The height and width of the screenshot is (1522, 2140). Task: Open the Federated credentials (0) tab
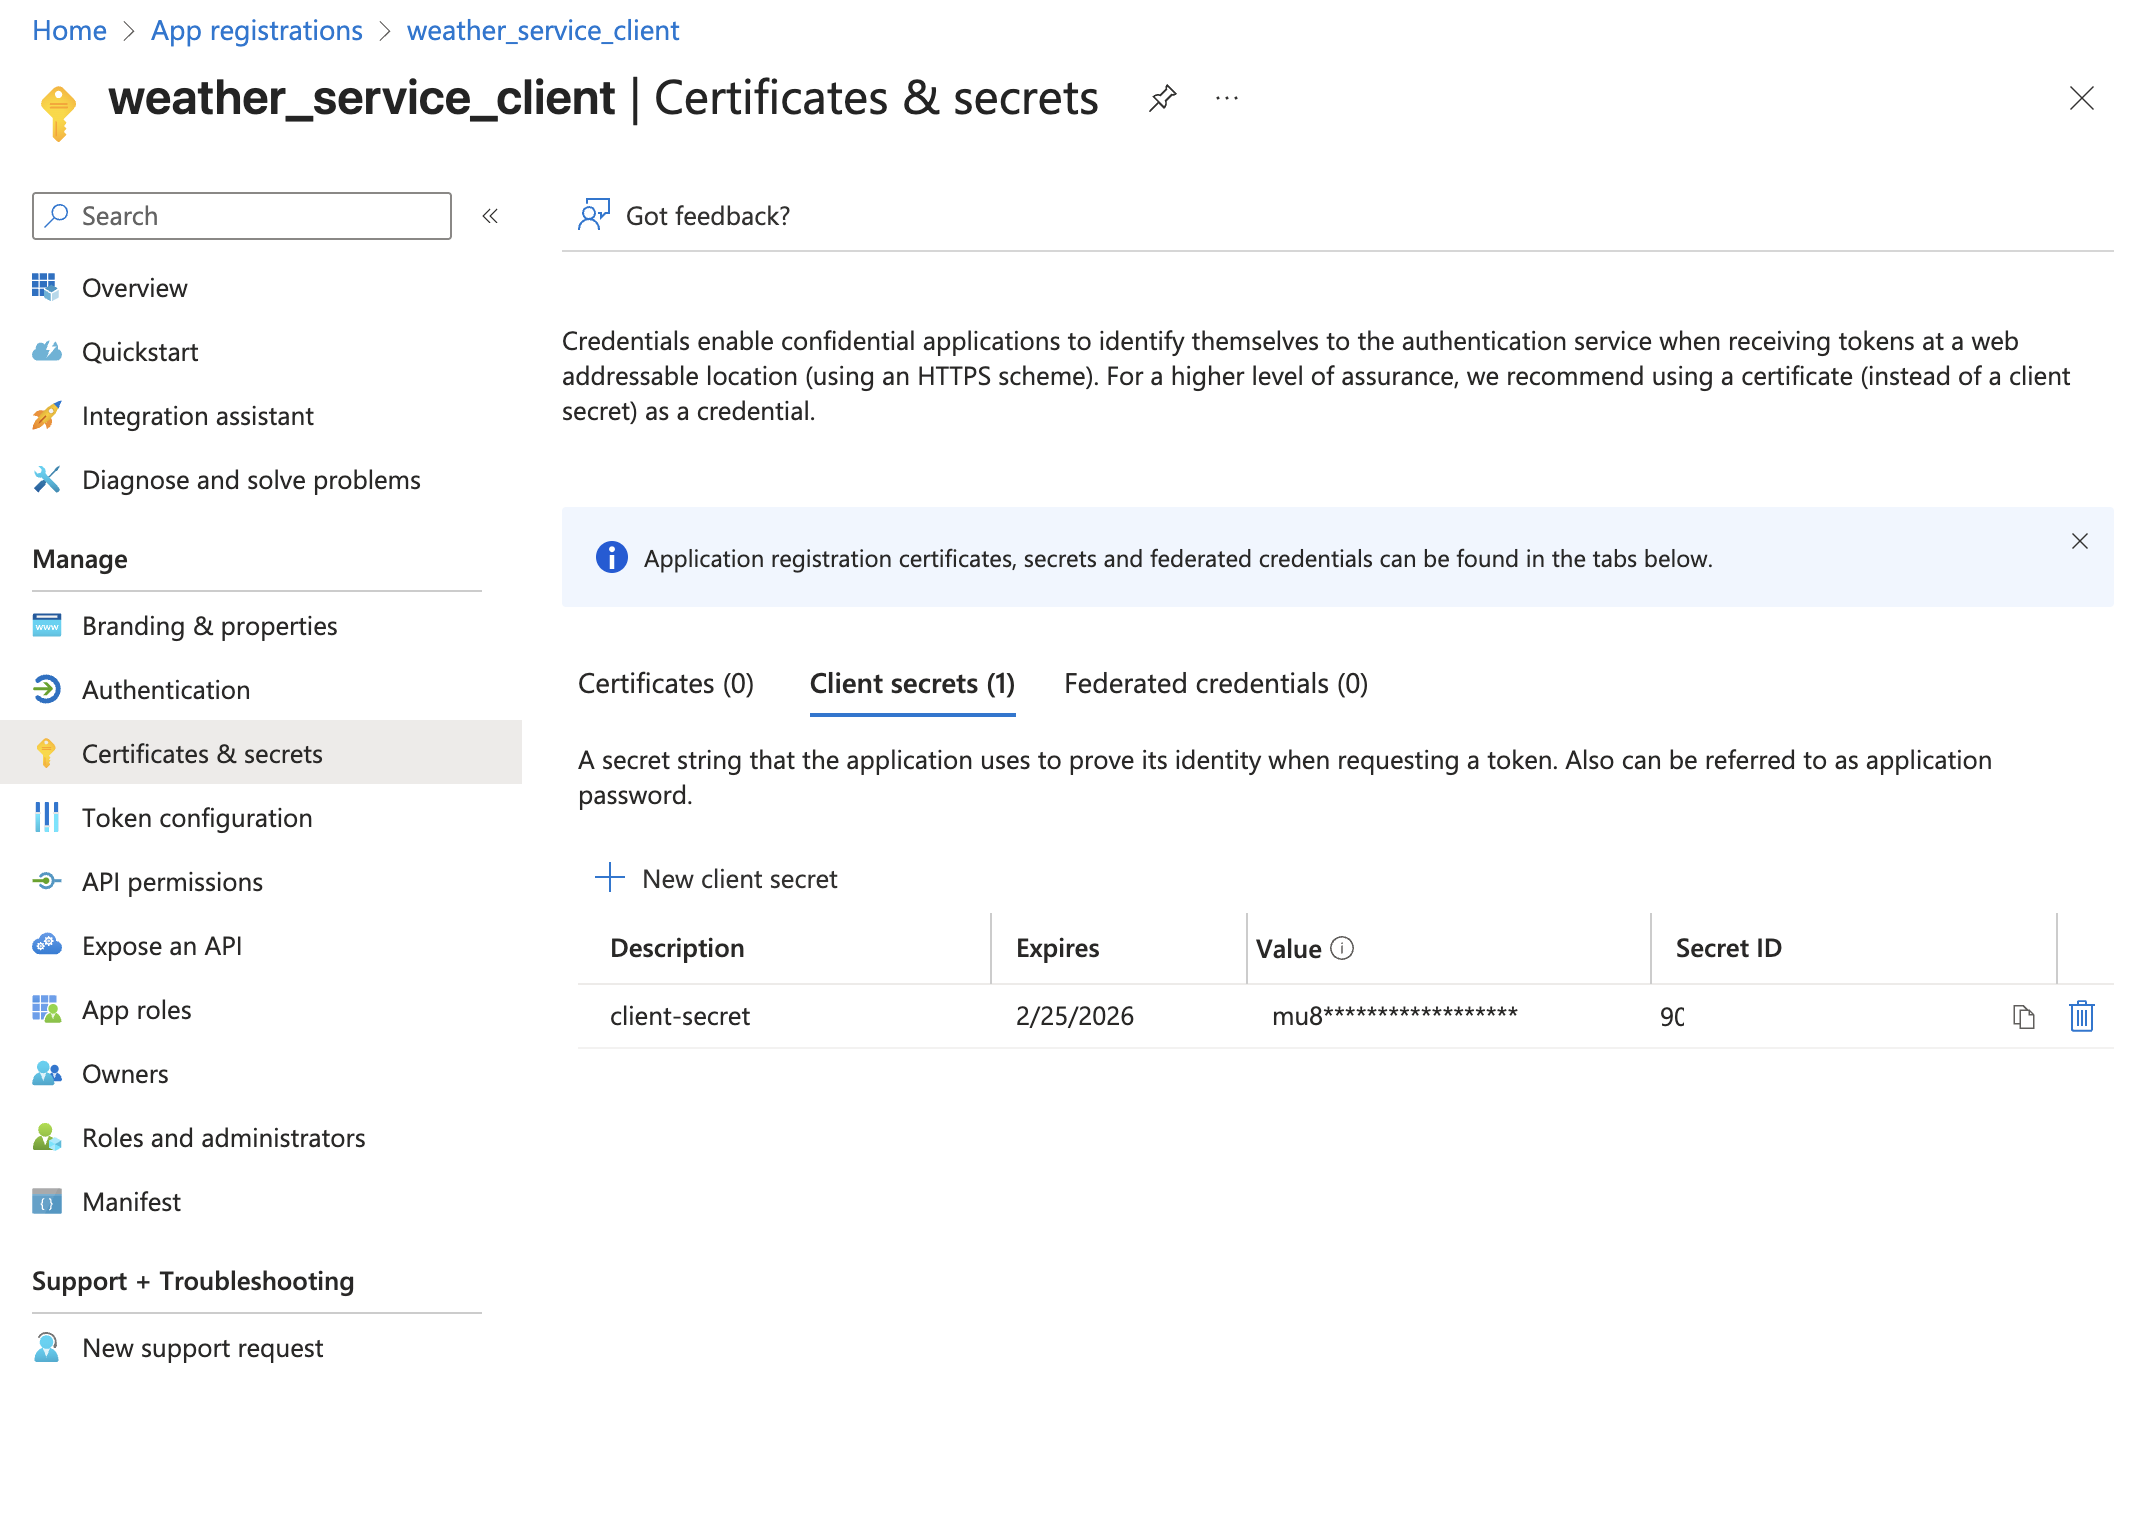coord(1216,683)
